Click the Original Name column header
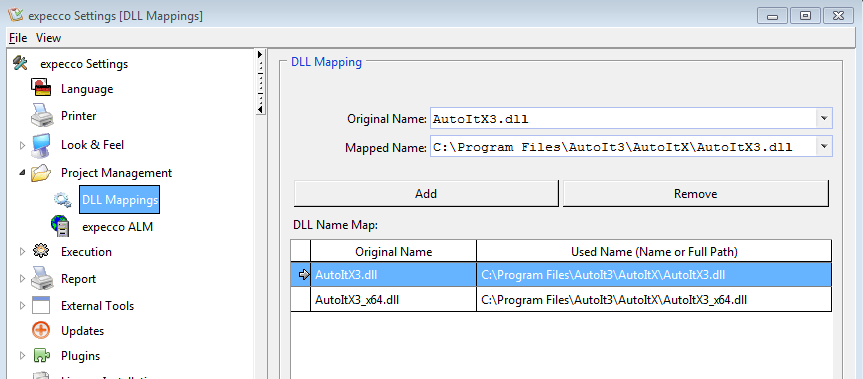The height and width of the screenshot is (379, 863). 394,251
